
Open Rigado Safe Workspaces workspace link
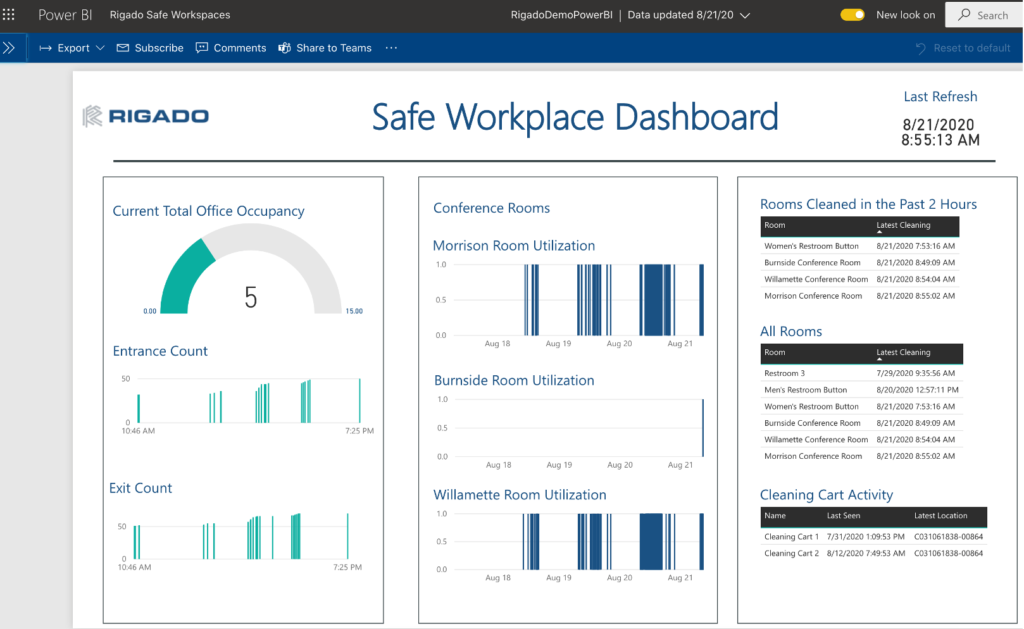(170, 14)
